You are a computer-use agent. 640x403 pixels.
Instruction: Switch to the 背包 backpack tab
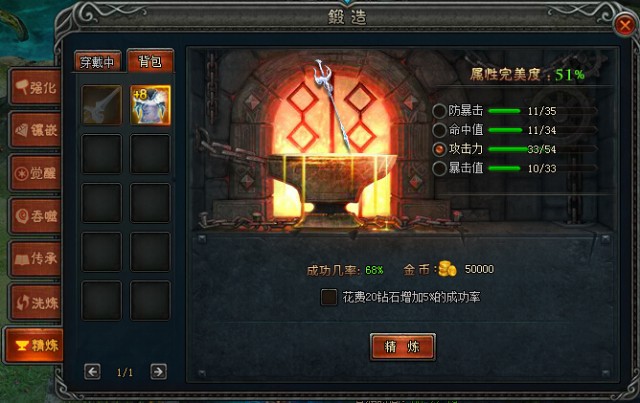point(150,61)
